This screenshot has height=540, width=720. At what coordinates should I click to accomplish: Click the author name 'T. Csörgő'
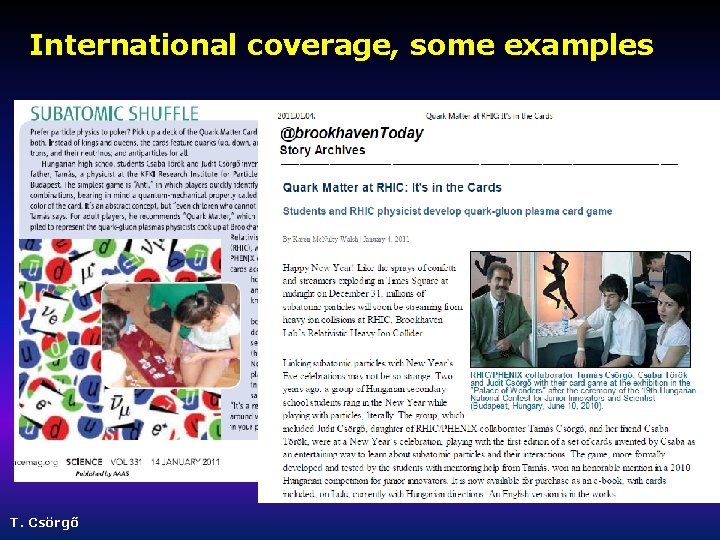45,523
